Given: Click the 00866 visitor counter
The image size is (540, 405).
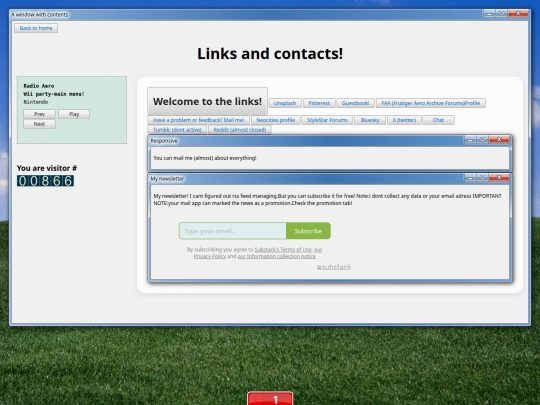Looking at the screenshot, I should 45,181.
